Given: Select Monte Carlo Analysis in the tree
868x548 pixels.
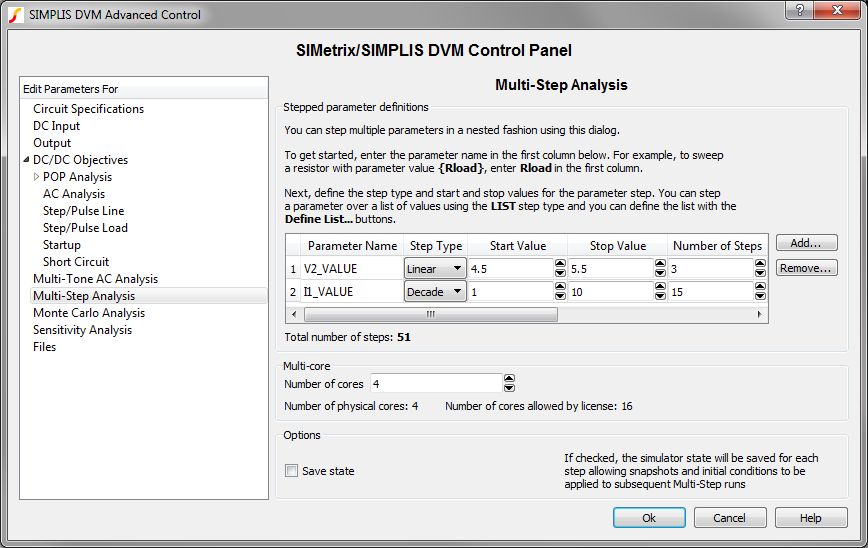Looking at the screenshot, I should click(89, 313).
